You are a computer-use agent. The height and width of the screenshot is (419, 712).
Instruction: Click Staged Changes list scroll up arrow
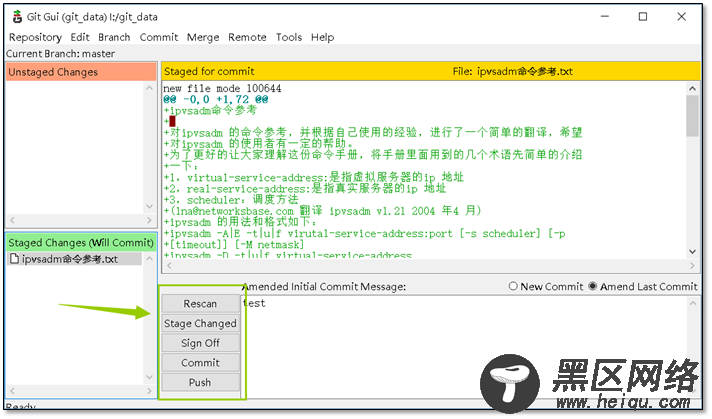[149, 259]
